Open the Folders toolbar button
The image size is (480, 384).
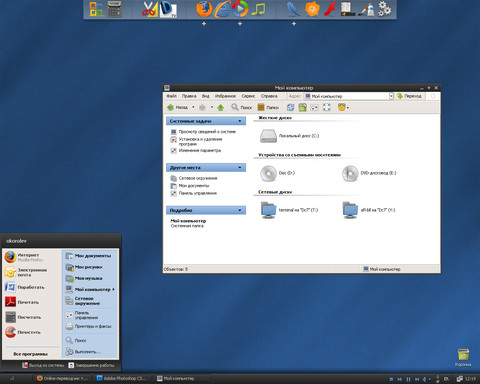(268, 107)
